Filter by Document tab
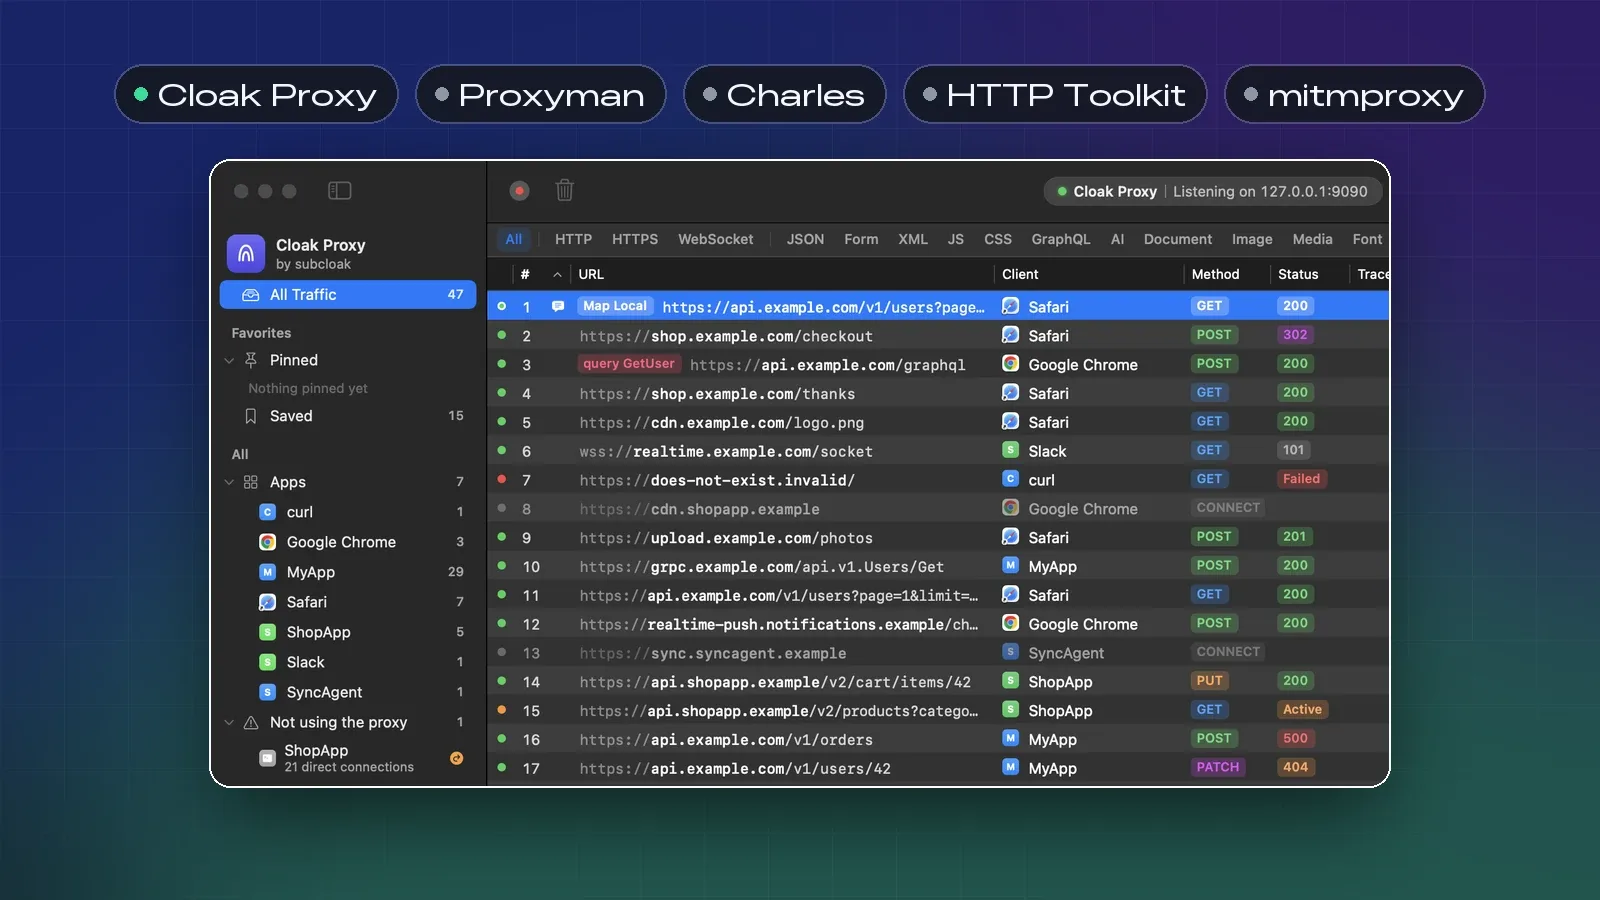Viewport: 1600px width, 900px height. pyautogui.click(x=1178, y=239)
